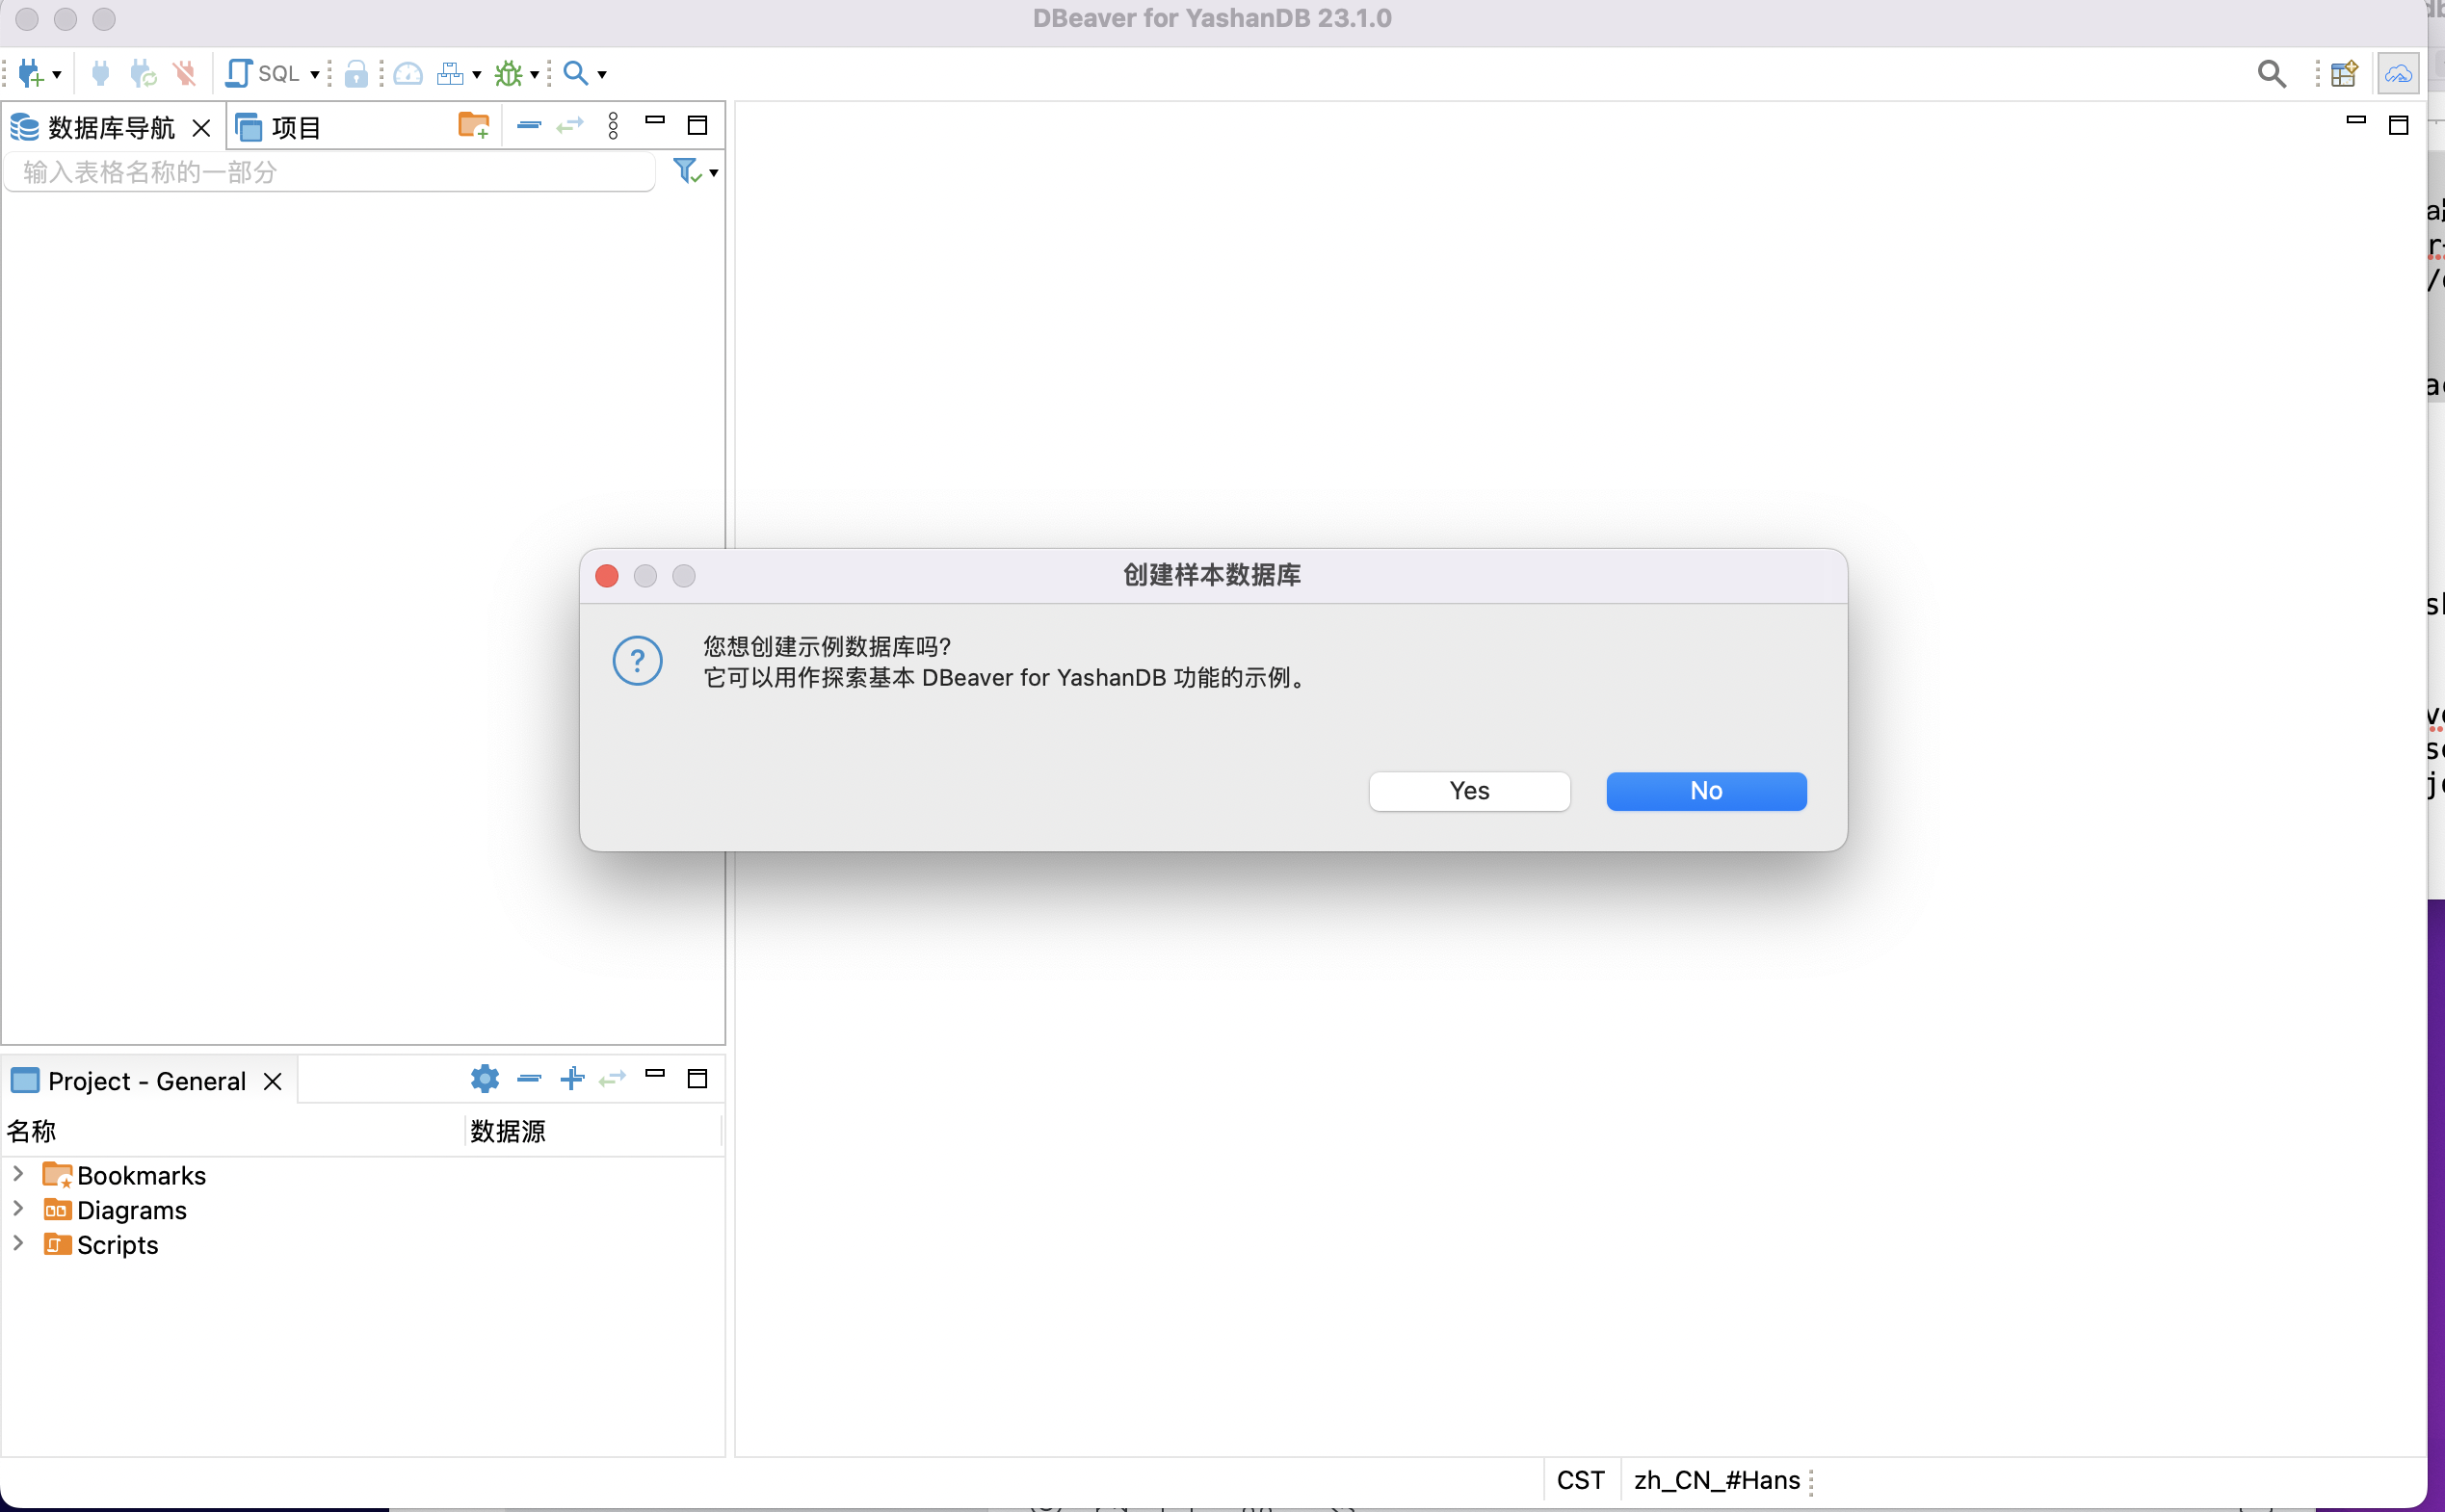Close the 数据库导航 tab

pyautogui.click(x=201, y=128)
